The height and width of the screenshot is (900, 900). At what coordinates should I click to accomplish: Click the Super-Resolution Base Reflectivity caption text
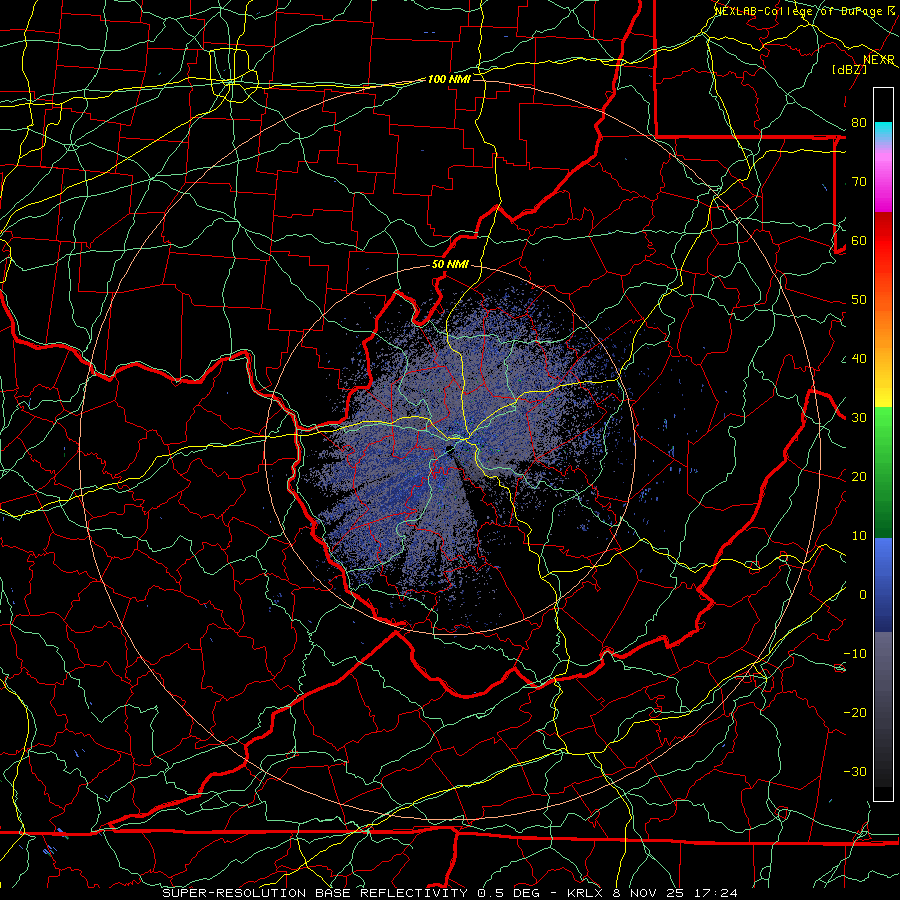450,893
